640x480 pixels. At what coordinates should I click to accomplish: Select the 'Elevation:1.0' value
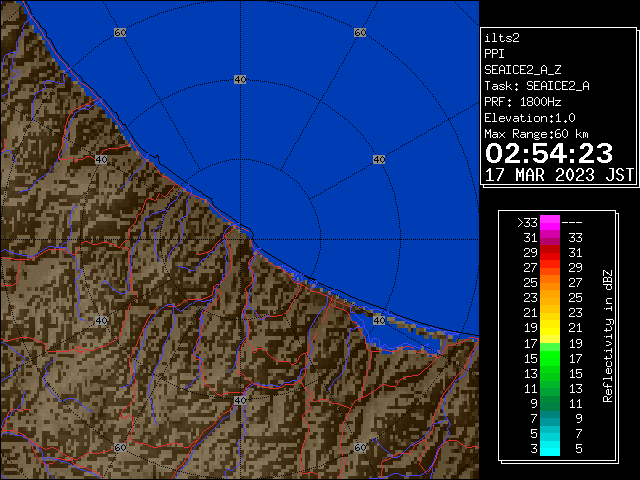coord(530,118)
